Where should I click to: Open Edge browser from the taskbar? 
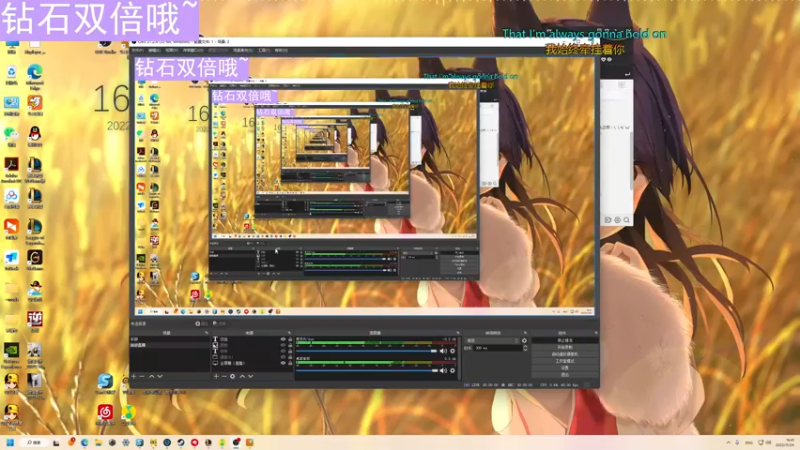[x=85, y=442]
